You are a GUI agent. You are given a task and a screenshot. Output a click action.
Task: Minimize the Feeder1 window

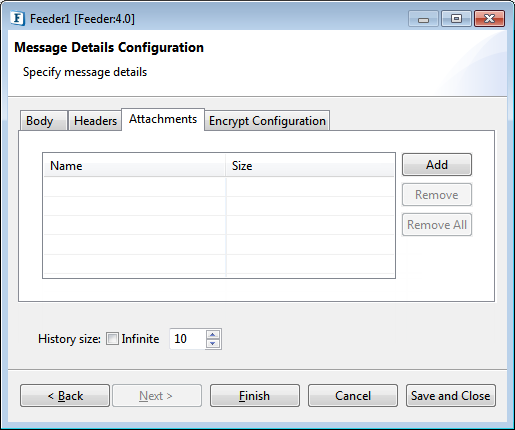pyautogui.click(x=423, y=19)
